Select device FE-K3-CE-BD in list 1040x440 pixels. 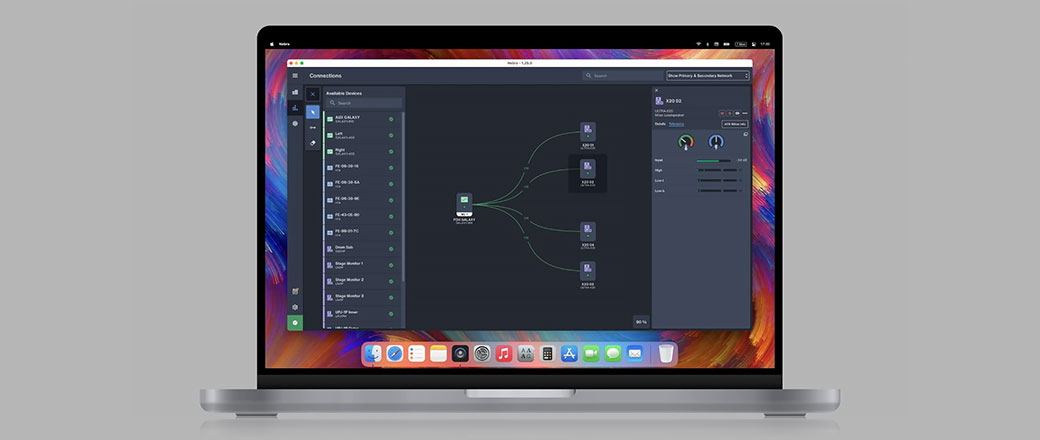(362, 216)
